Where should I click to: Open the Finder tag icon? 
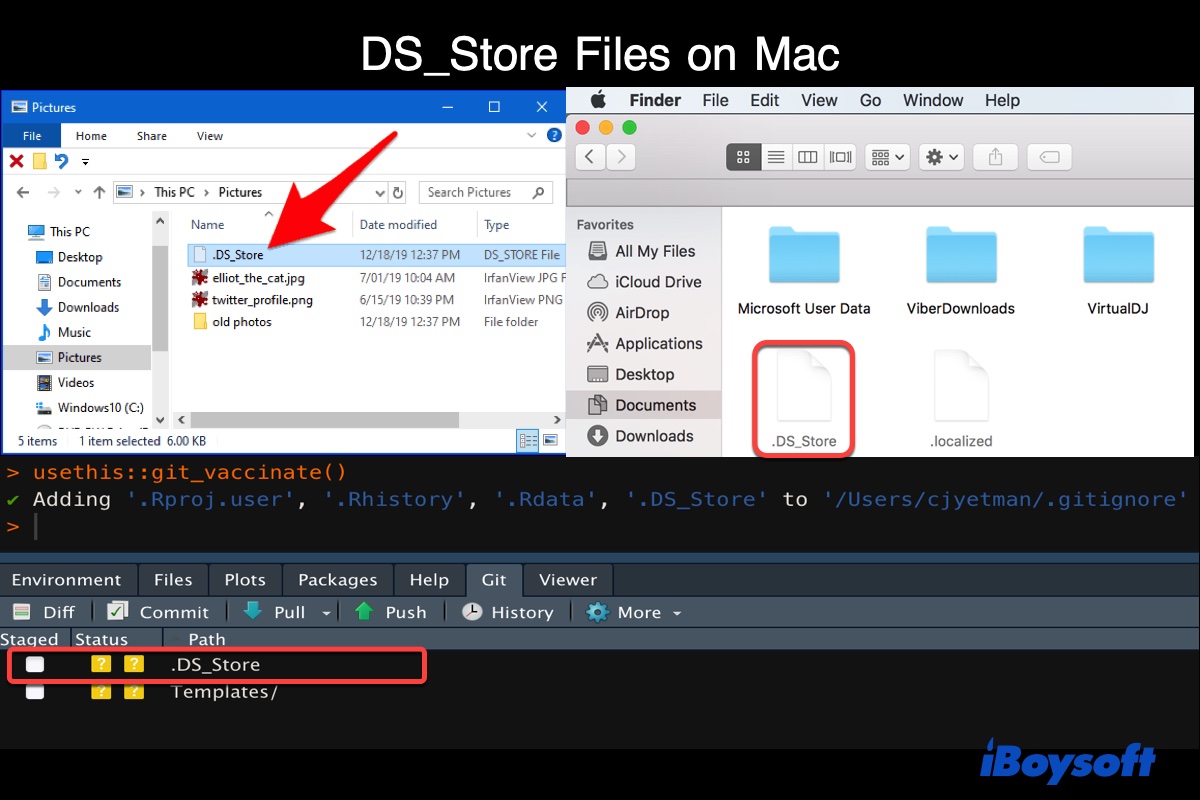tap(1049, 157)
